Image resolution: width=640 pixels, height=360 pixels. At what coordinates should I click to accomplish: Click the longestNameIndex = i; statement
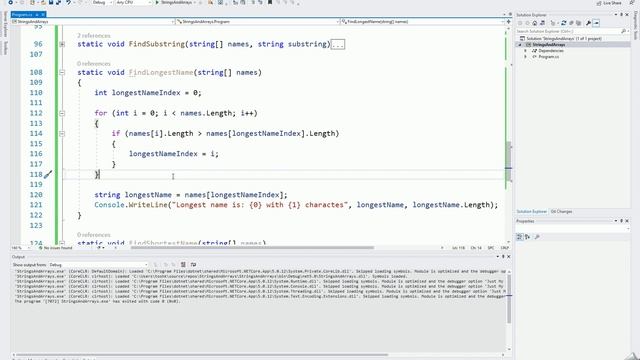[173, 154]
